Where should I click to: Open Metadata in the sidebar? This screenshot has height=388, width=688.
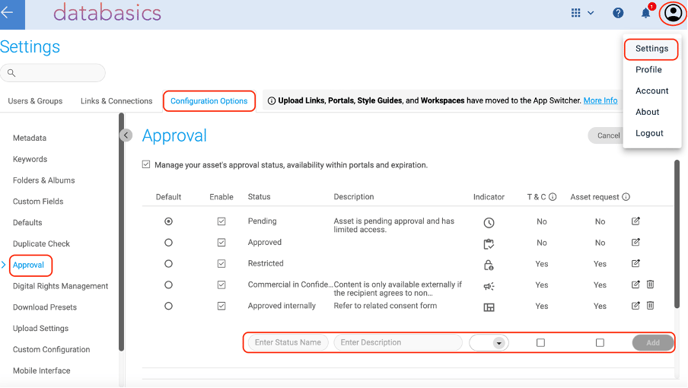[x=29, y=138]
